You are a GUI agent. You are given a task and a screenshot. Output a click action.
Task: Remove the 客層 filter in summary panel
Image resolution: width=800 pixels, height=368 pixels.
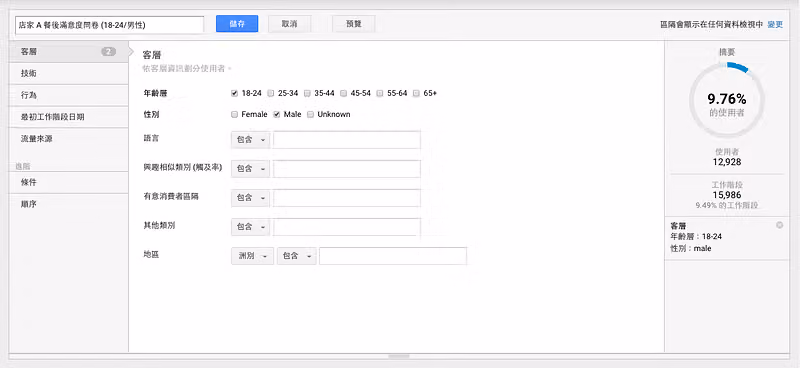point(779,225)
